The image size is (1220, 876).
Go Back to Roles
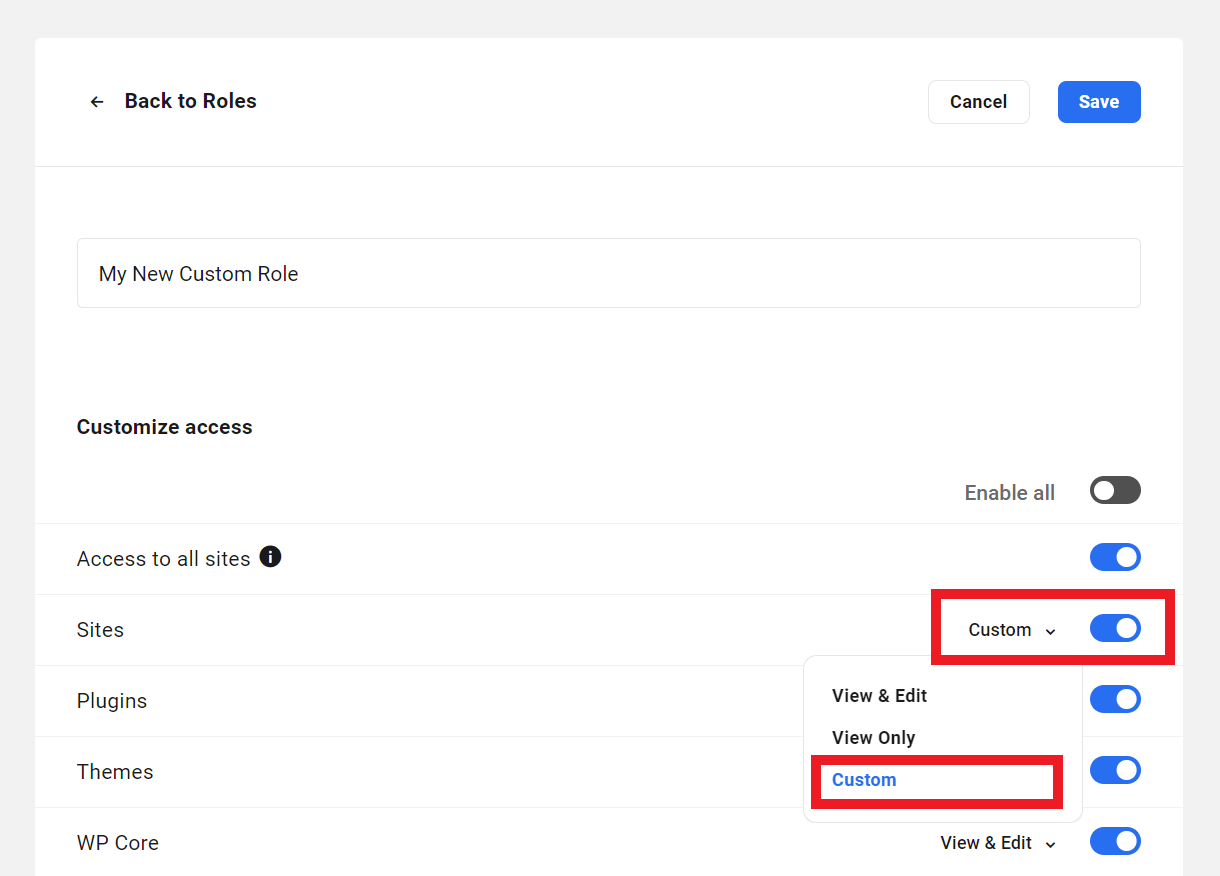click(190, 101)
